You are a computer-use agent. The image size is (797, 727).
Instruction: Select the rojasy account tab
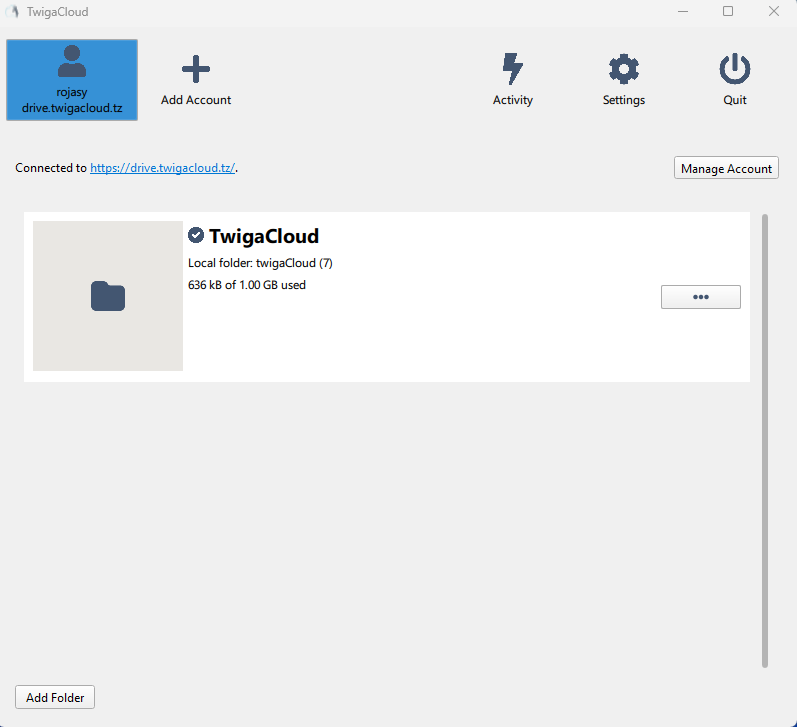point(72,80)
